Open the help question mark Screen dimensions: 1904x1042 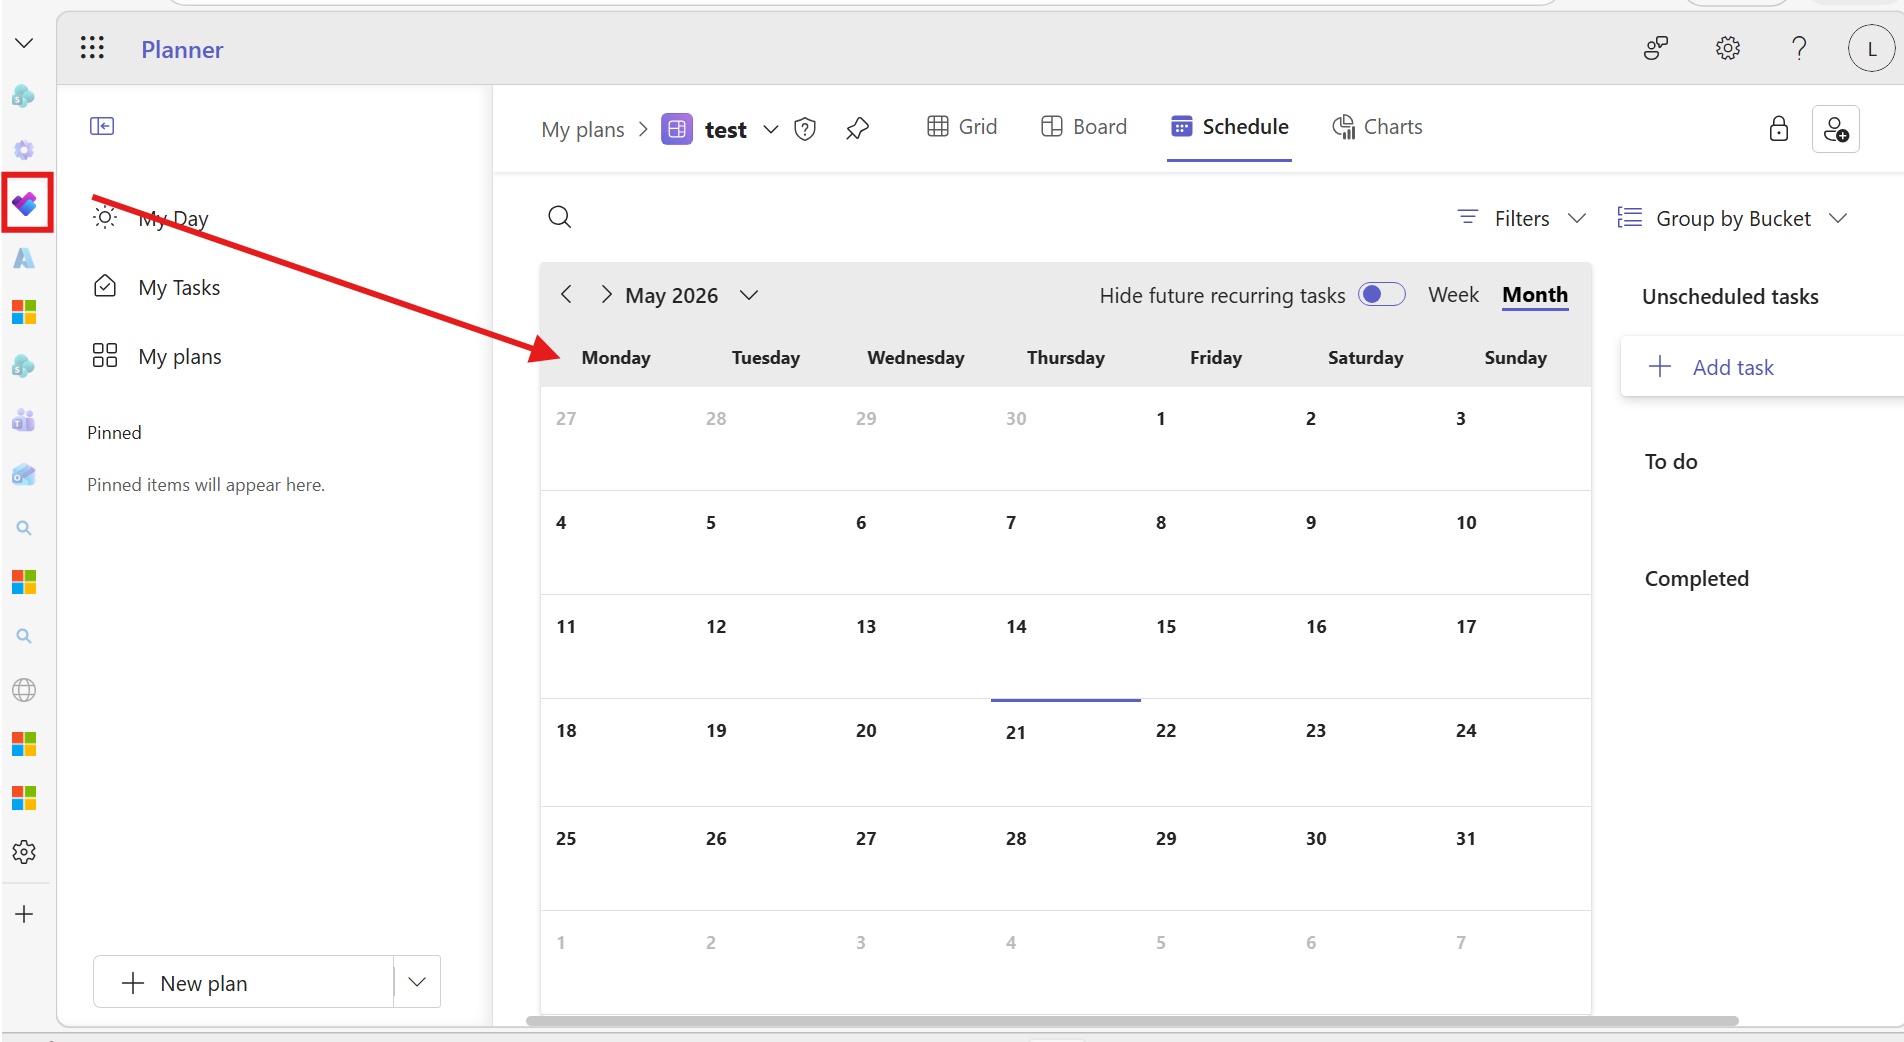1799,48
